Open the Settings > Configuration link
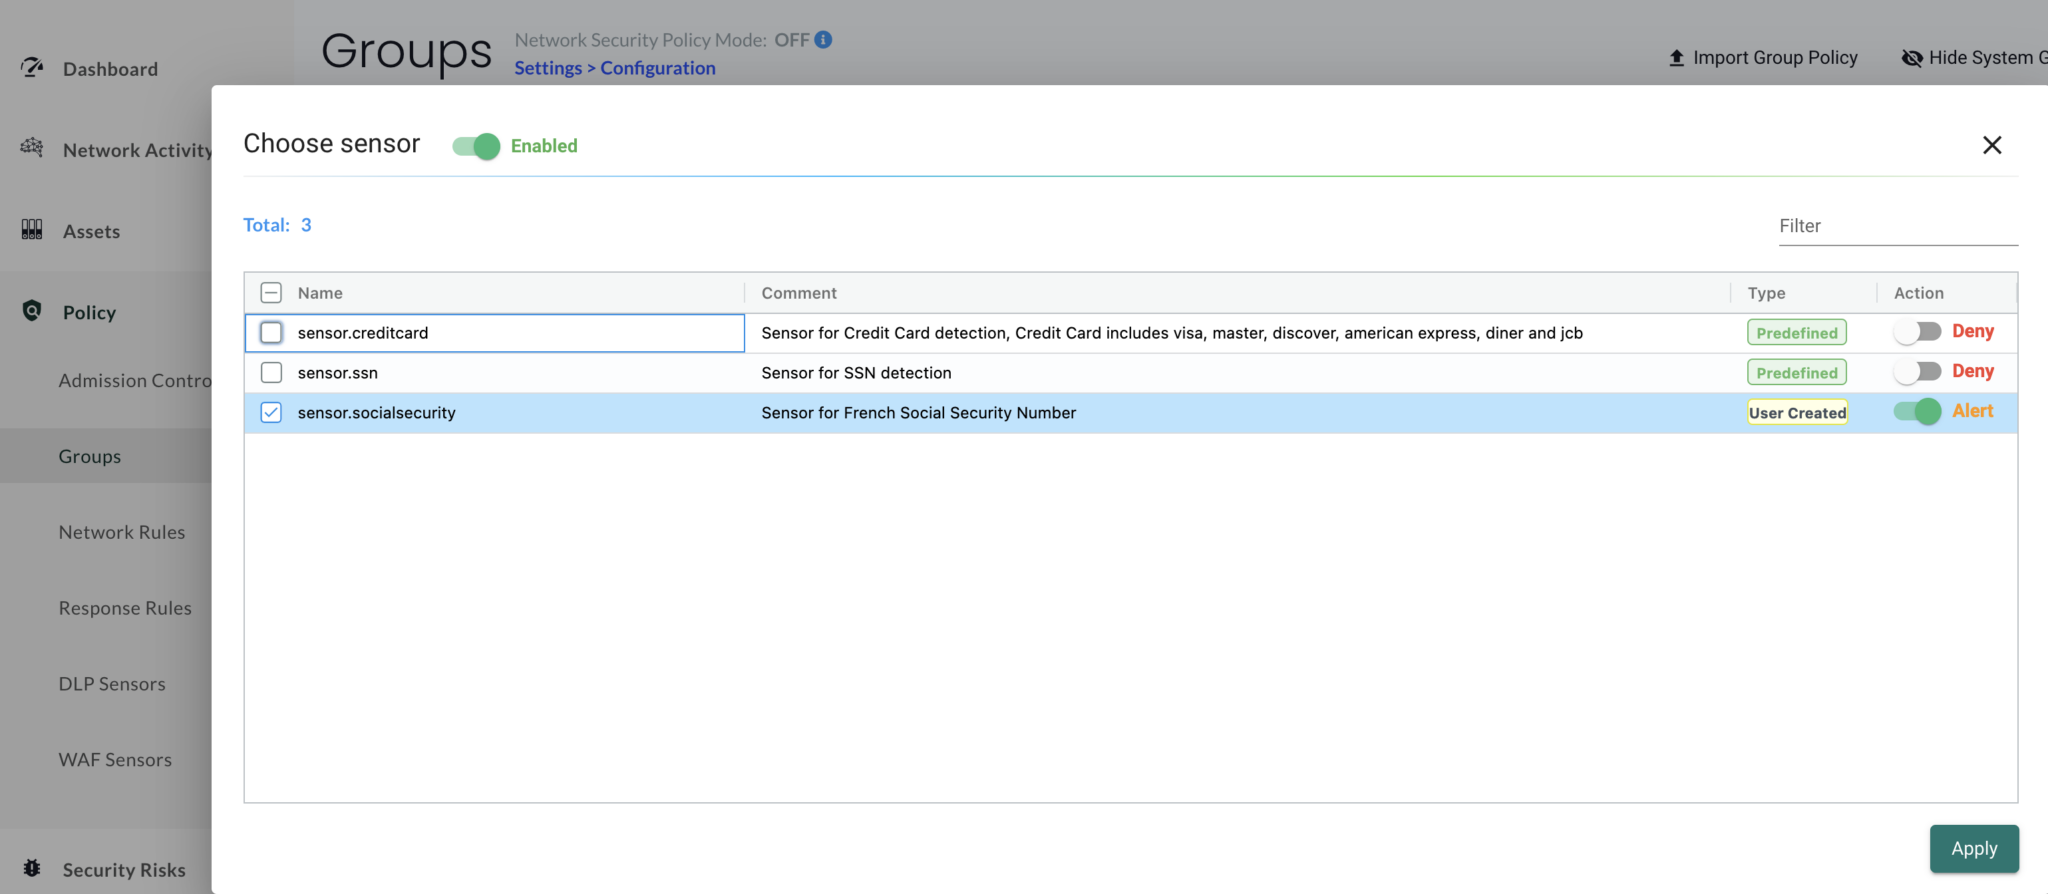Viewport: 2048px width, 894px height. click(615, 68)
